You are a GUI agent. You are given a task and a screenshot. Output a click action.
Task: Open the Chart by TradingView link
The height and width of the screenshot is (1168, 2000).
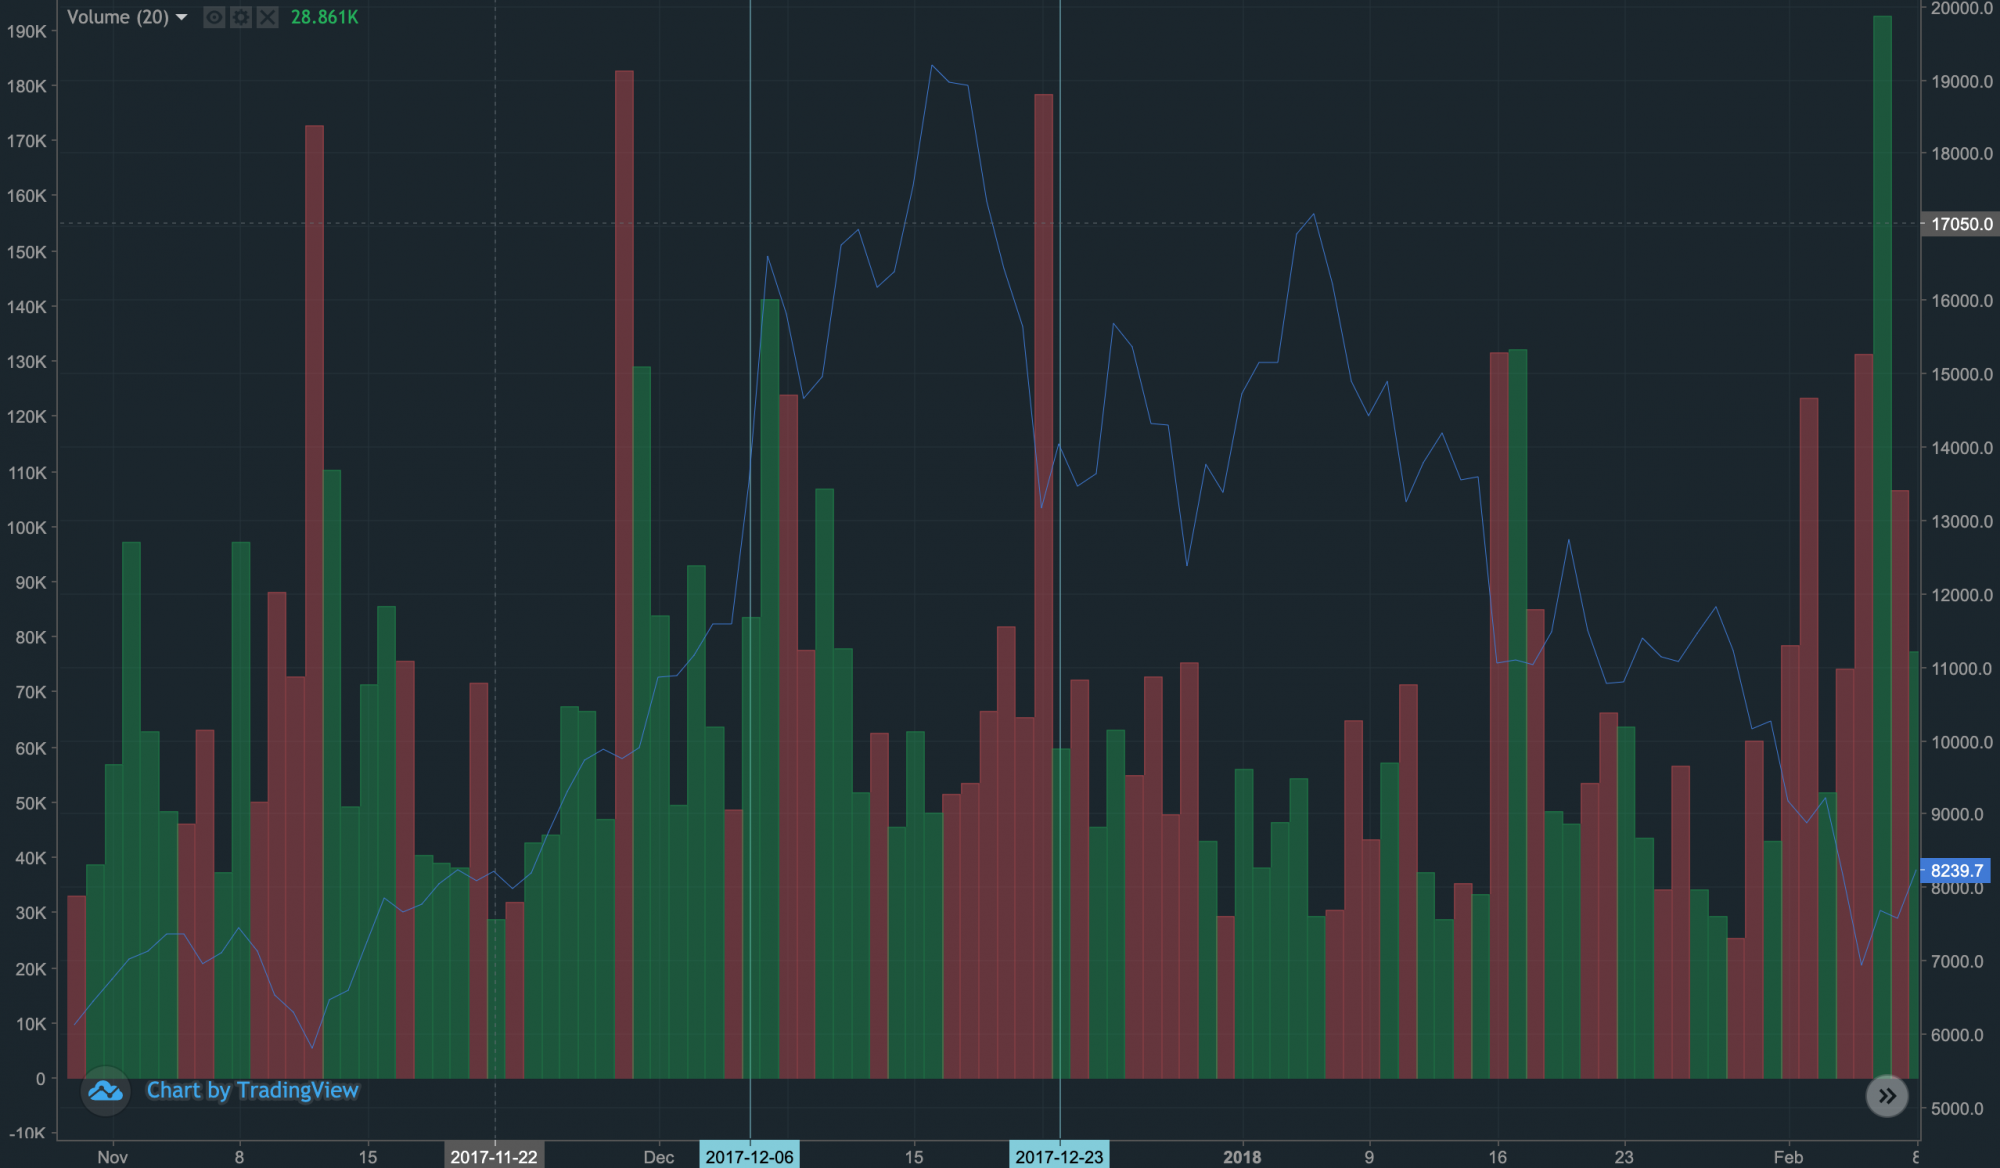point(252,1091)
